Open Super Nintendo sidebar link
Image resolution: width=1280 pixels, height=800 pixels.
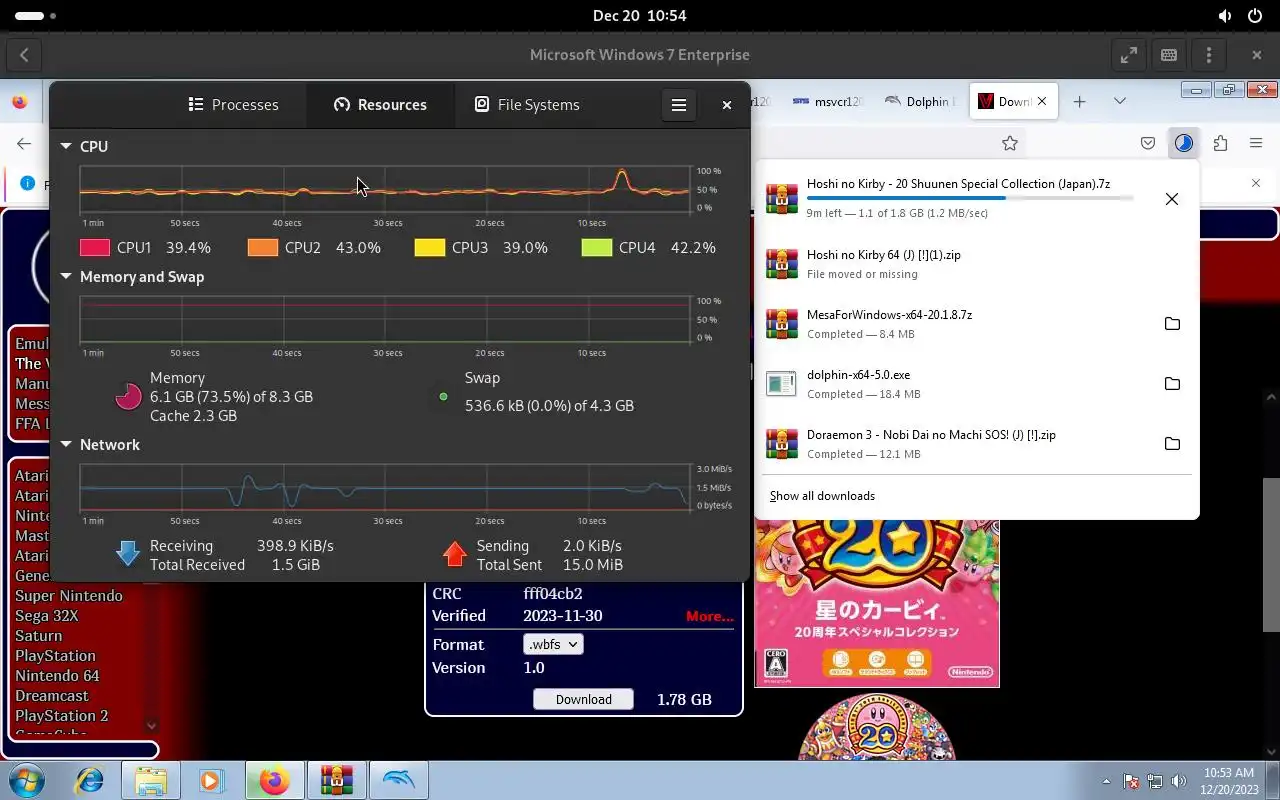pyautogui.click(x=69, y=596)
